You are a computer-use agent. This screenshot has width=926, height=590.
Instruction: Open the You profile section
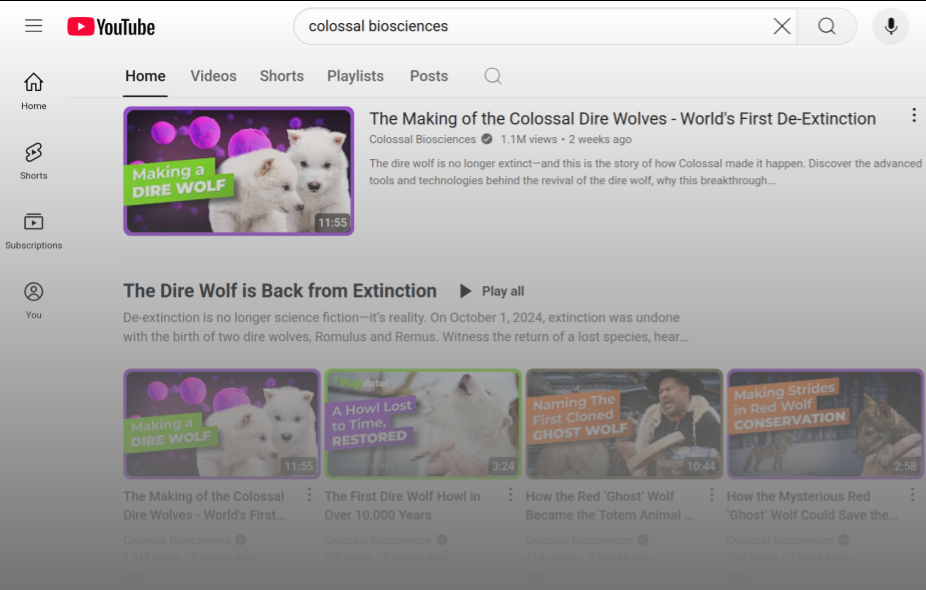[x=34, y=300]
